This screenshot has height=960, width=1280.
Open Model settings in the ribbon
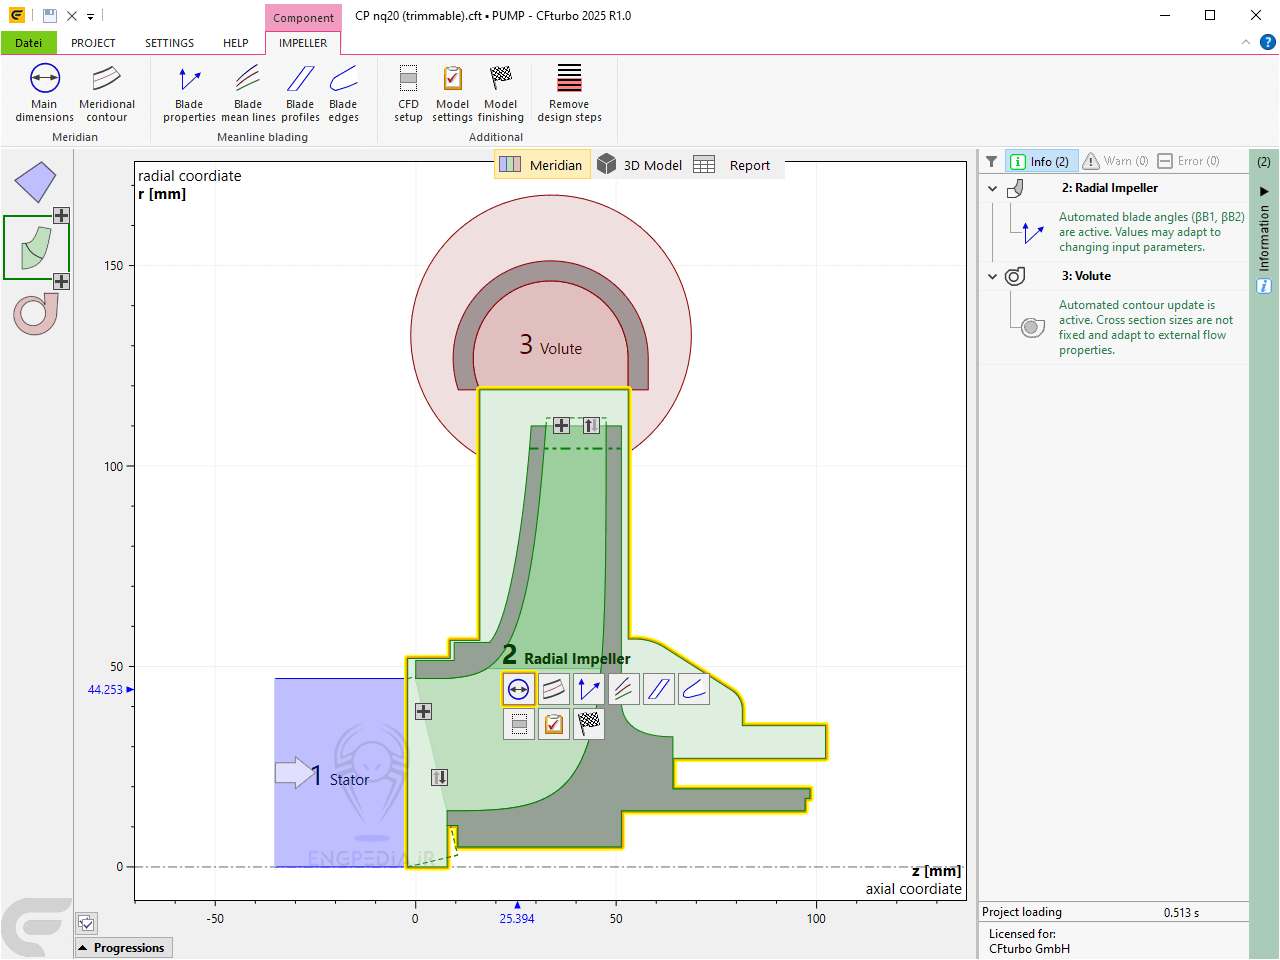(452, 93)
